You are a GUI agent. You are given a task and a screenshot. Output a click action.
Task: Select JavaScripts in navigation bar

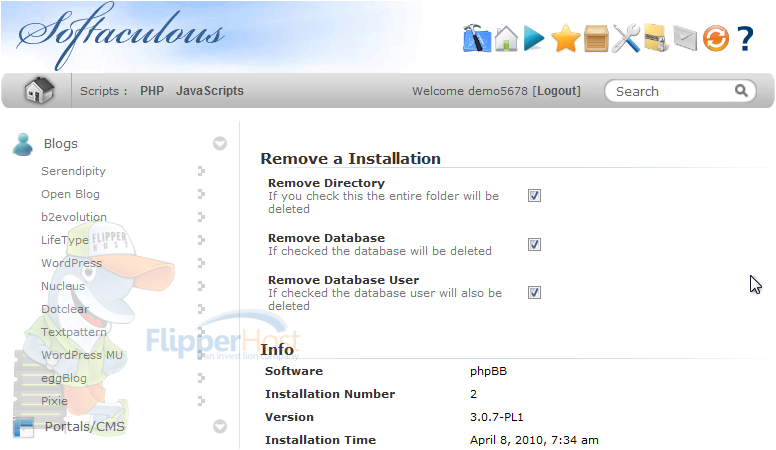(210, 91)
